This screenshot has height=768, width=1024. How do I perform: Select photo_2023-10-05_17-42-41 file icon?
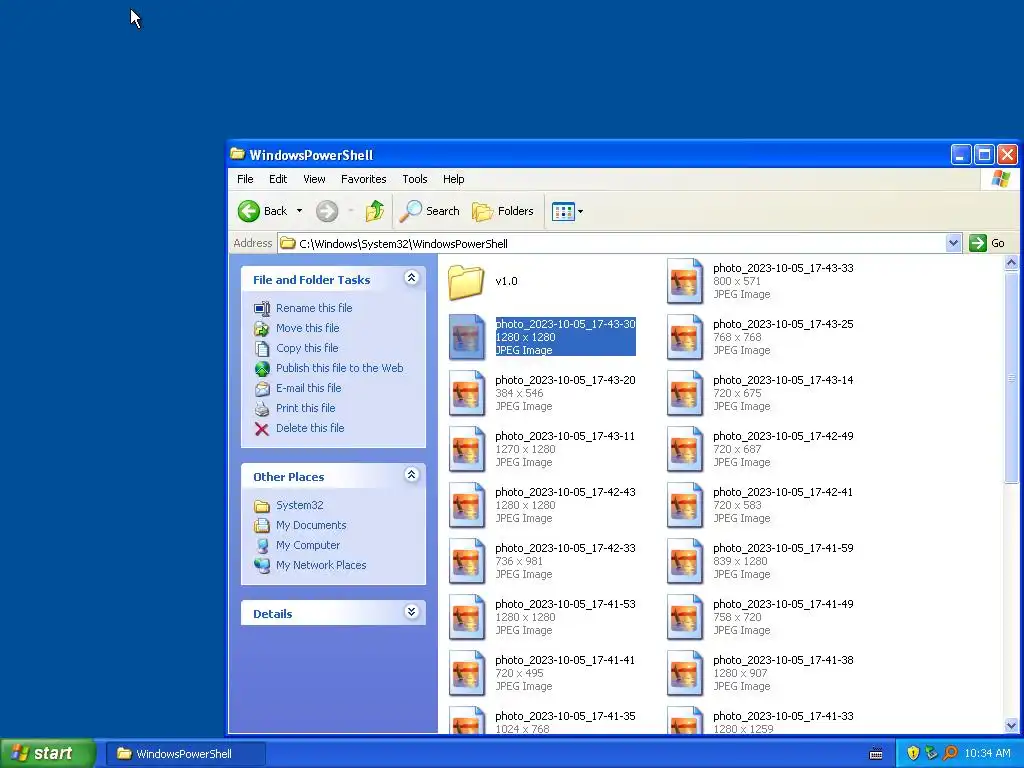click(684, 505)
